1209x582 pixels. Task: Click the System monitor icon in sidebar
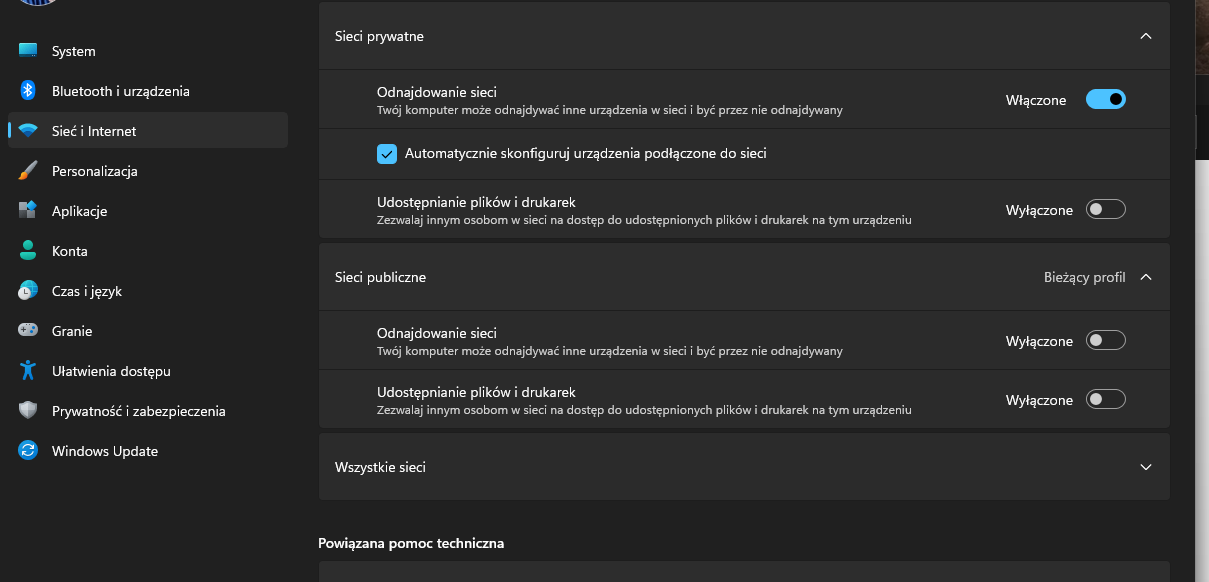coord(28,51)
